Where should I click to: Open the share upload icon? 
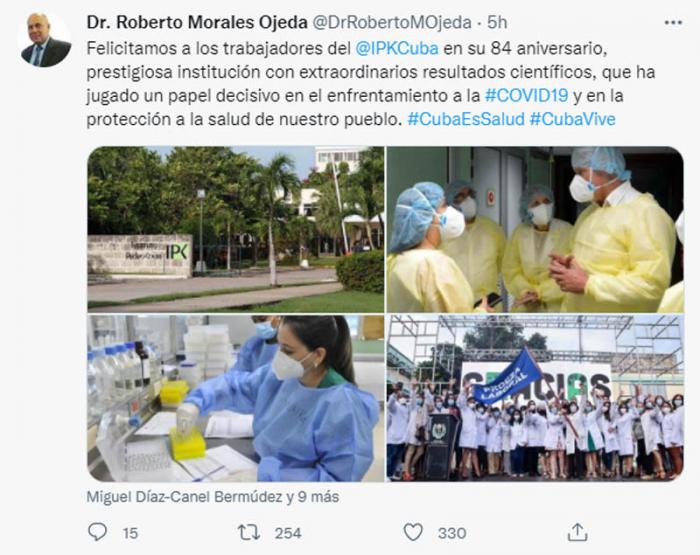click(x=577, y=532)
